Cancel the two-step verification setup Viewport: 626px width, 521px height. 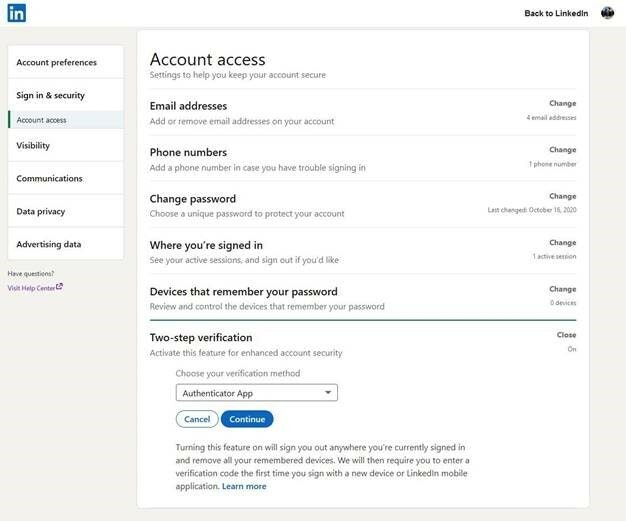(x=197, y=419)
